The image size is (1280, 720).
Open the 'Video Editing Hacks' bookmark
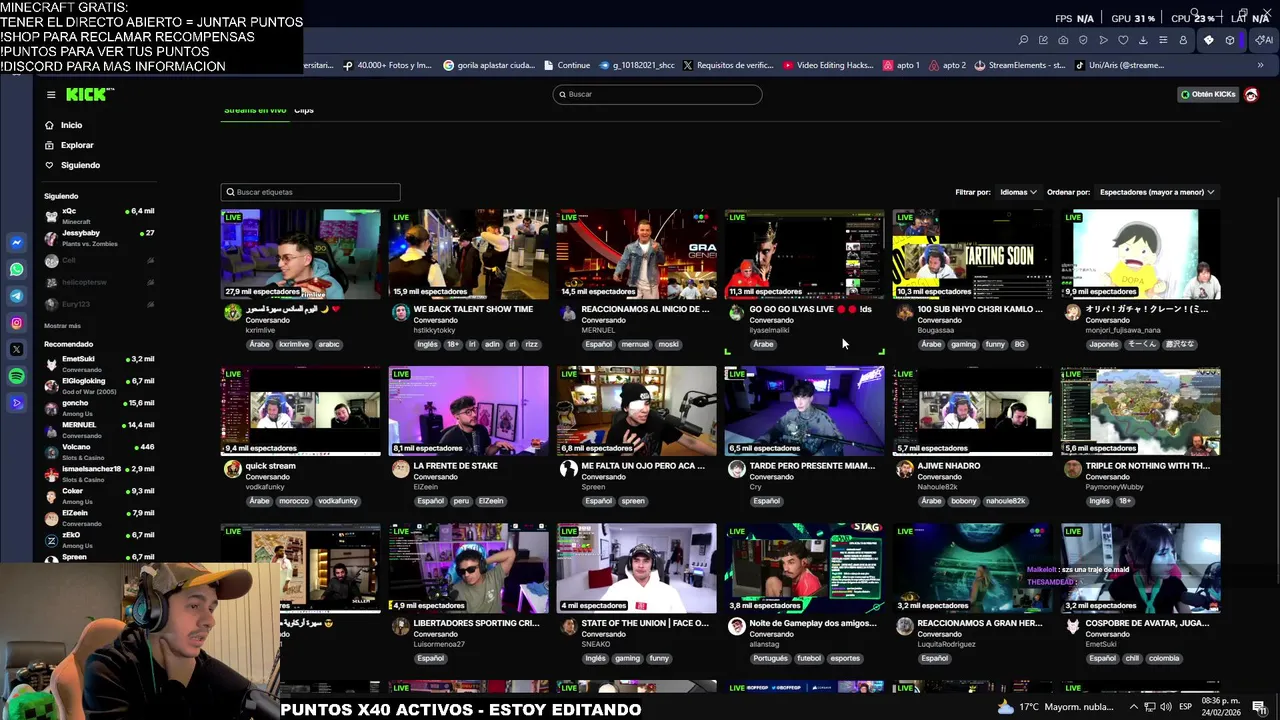[x=829, y=65]
